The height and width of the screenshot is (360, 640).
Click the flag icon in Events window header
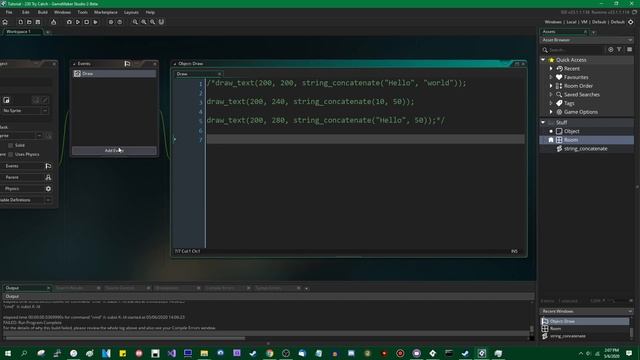pyautogui.click(x=127, y=64)
